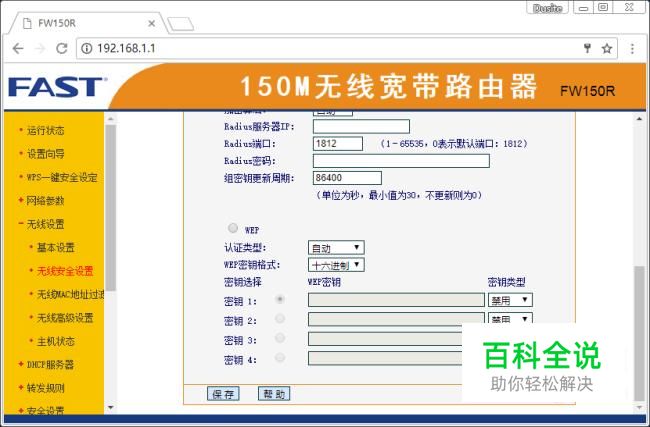
Task: Click the sidebar scrollbar thumb
Action: tap(110, 207)
